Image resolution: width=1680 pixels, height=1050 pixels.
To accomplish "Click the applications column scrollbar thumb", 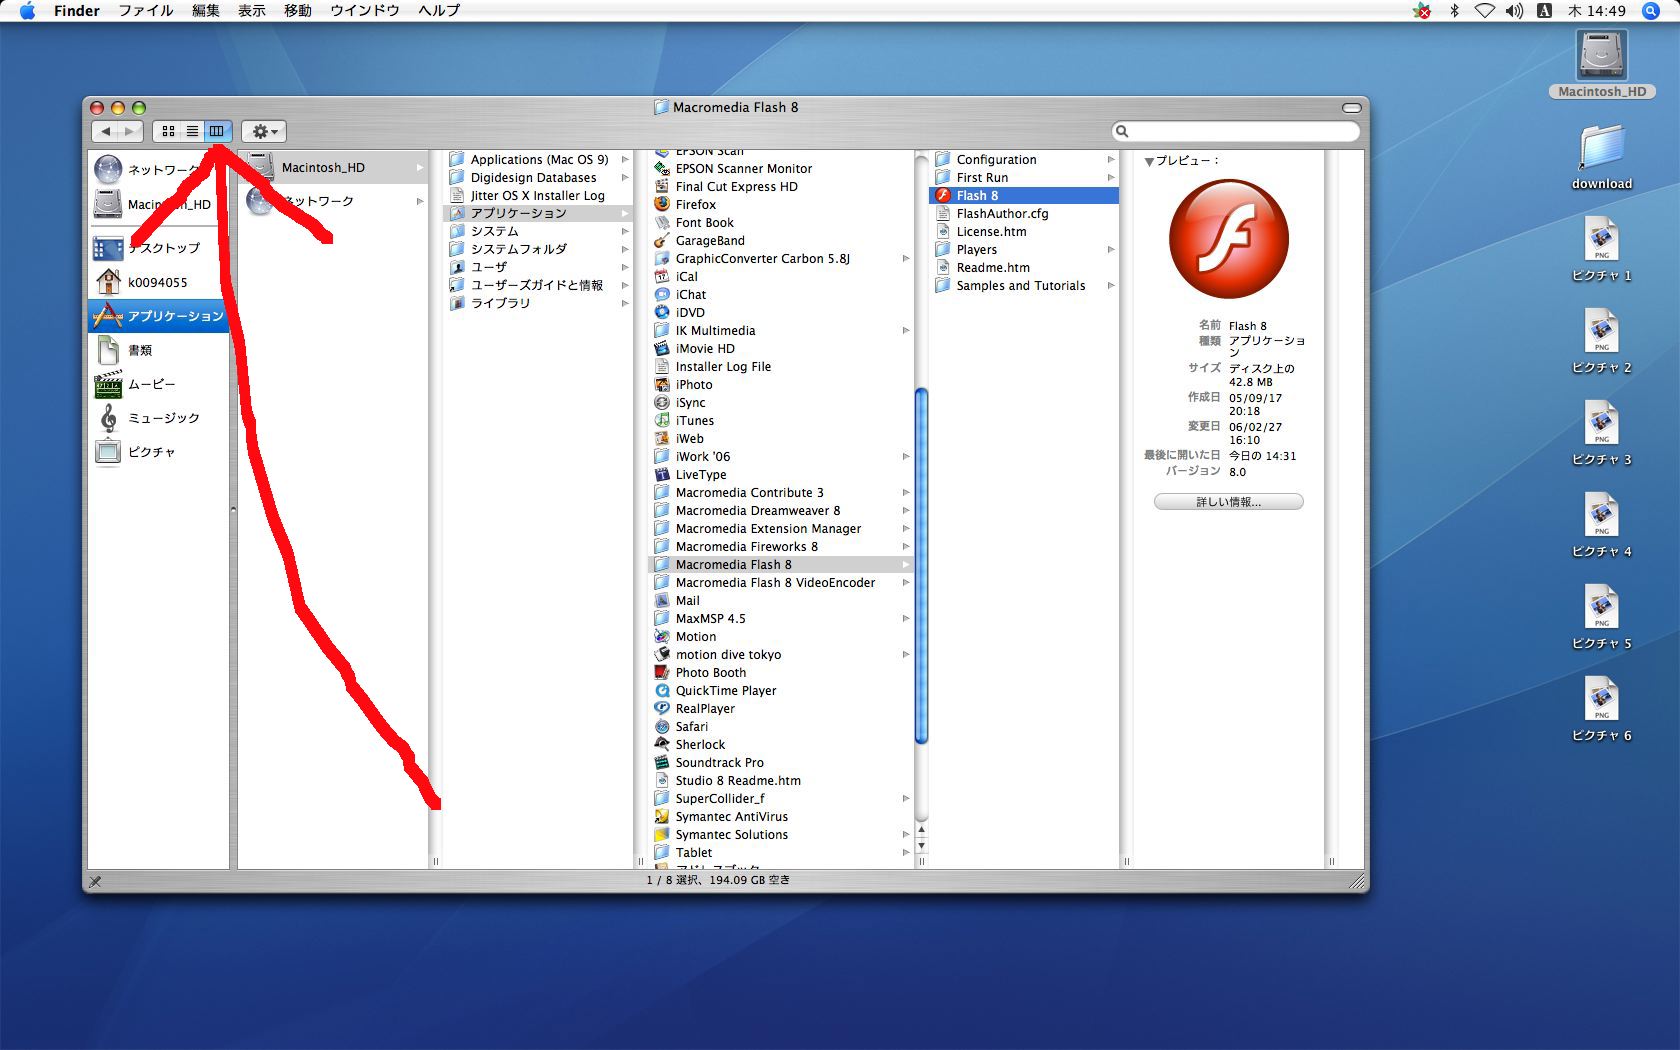I will [921, 566].
